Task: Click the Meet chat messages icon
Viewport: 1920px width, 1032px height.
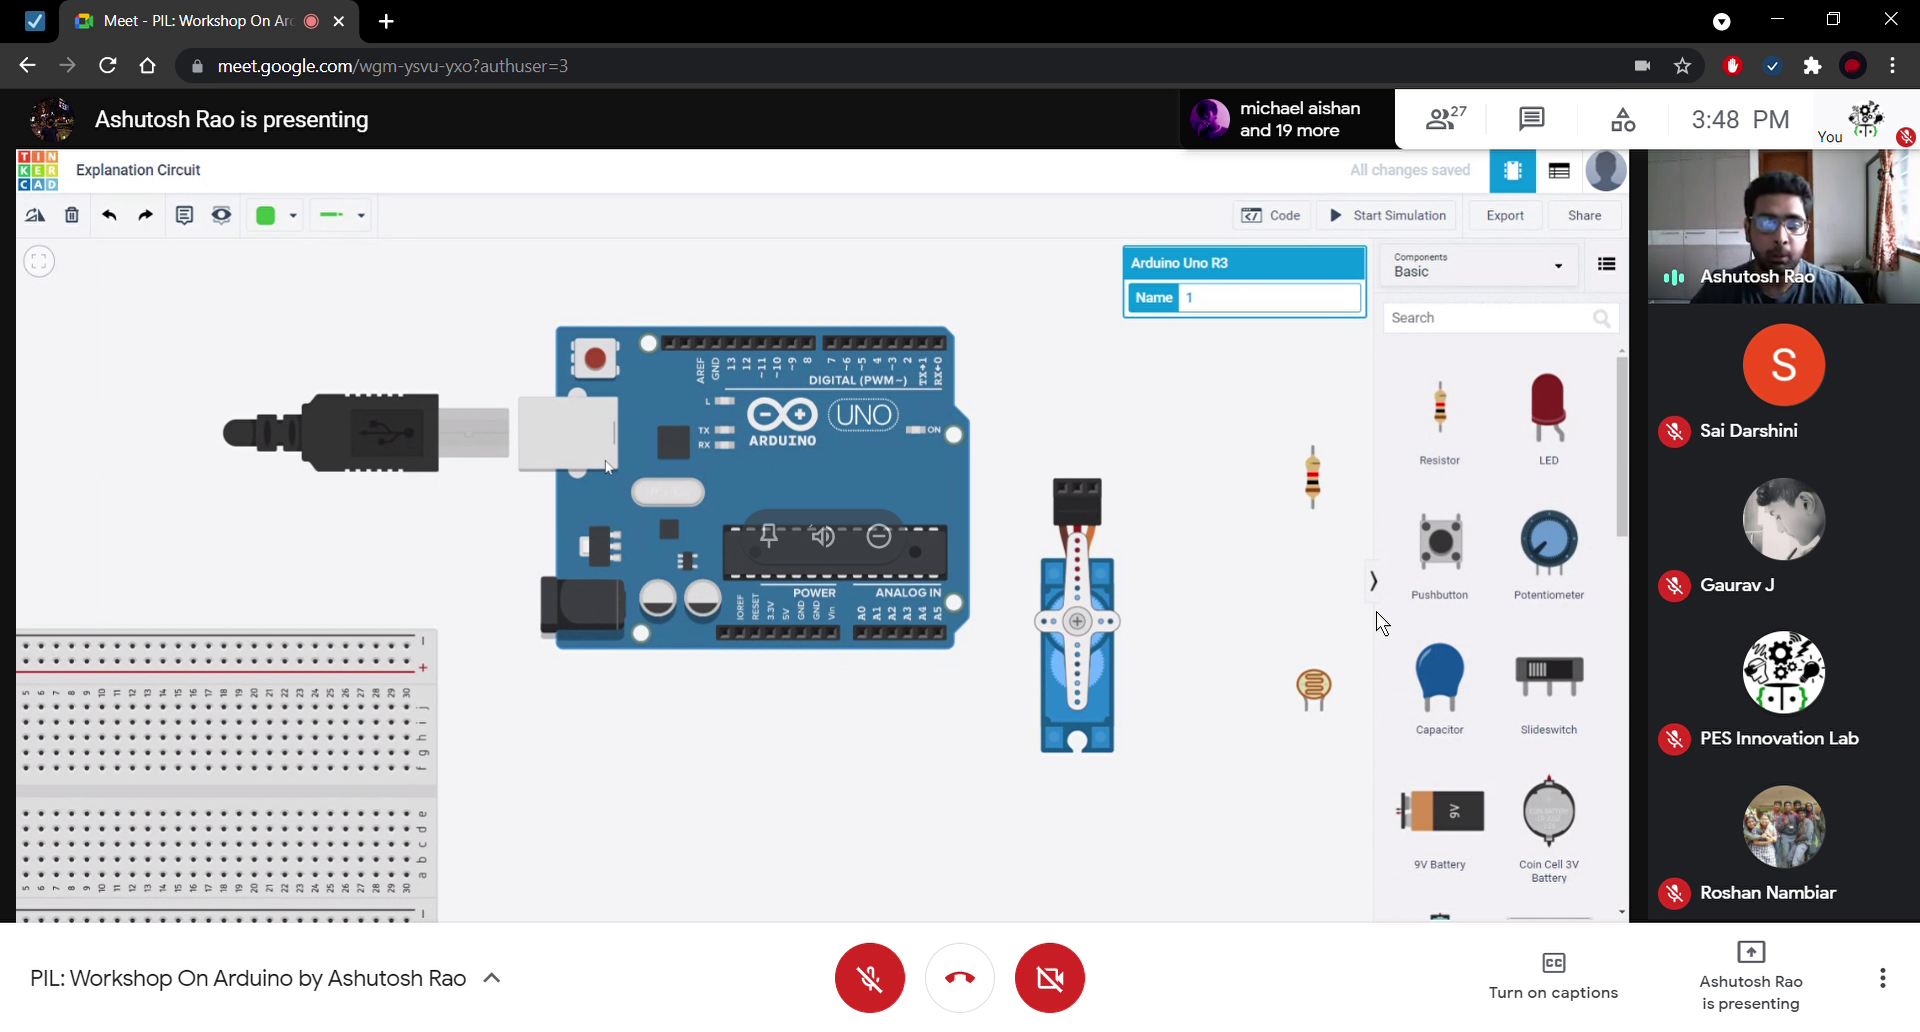Action: 1531,120
